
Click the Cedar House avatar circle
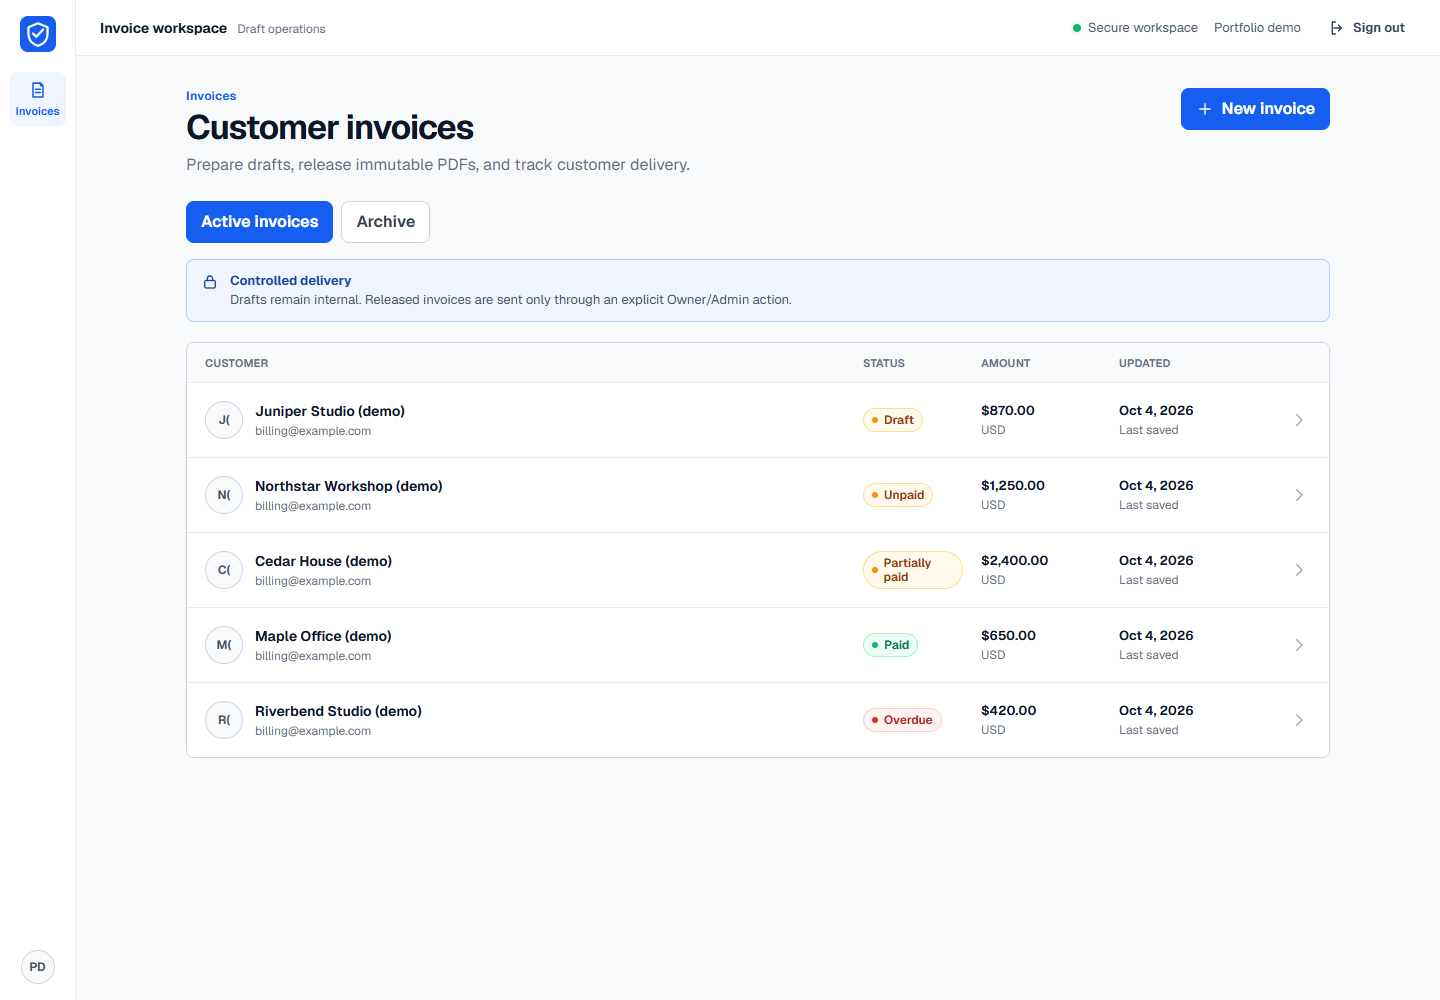224,570
